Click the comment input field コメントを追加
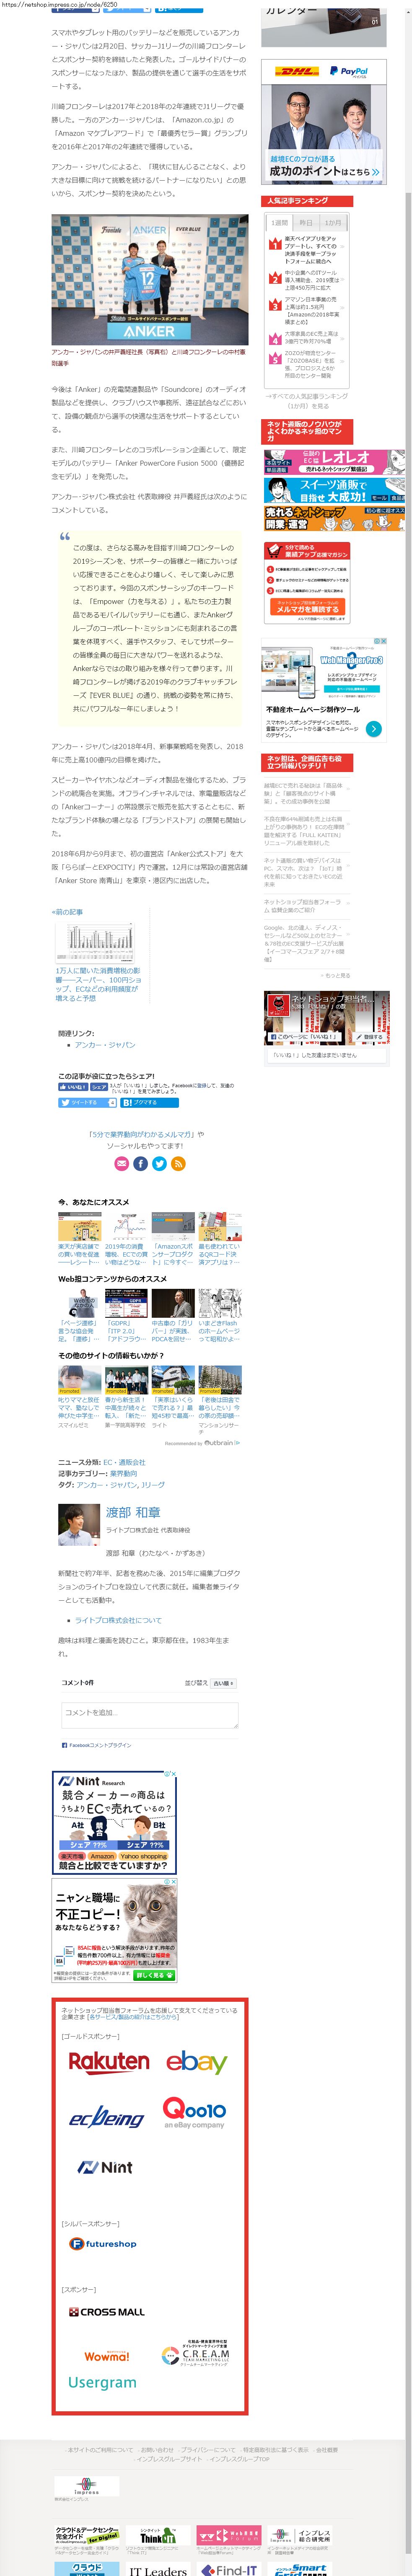Screen dimensions: 412x2576 pos(149,1716)
